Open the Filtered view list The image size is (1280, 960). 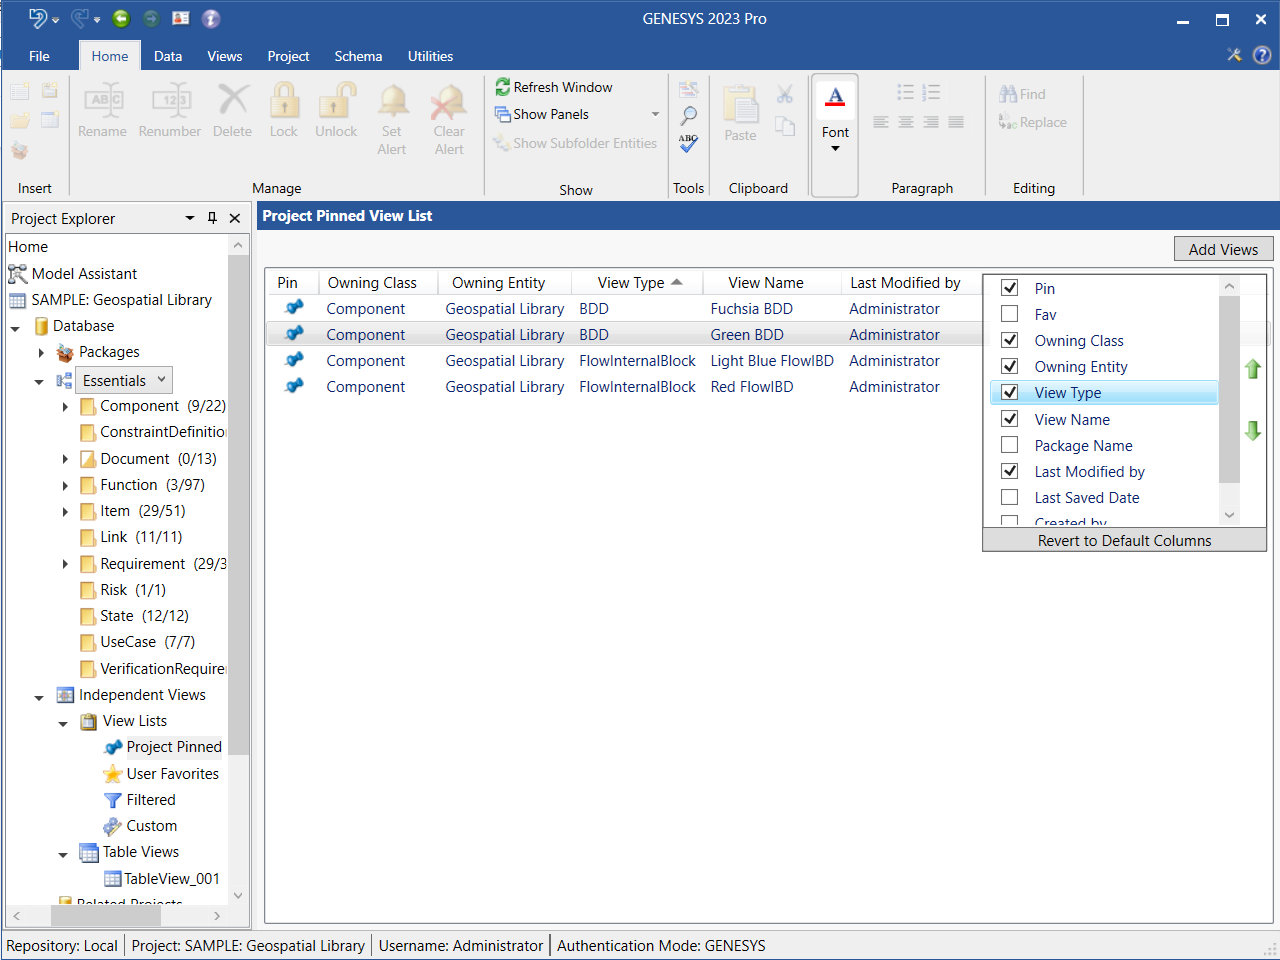[150, 800]
